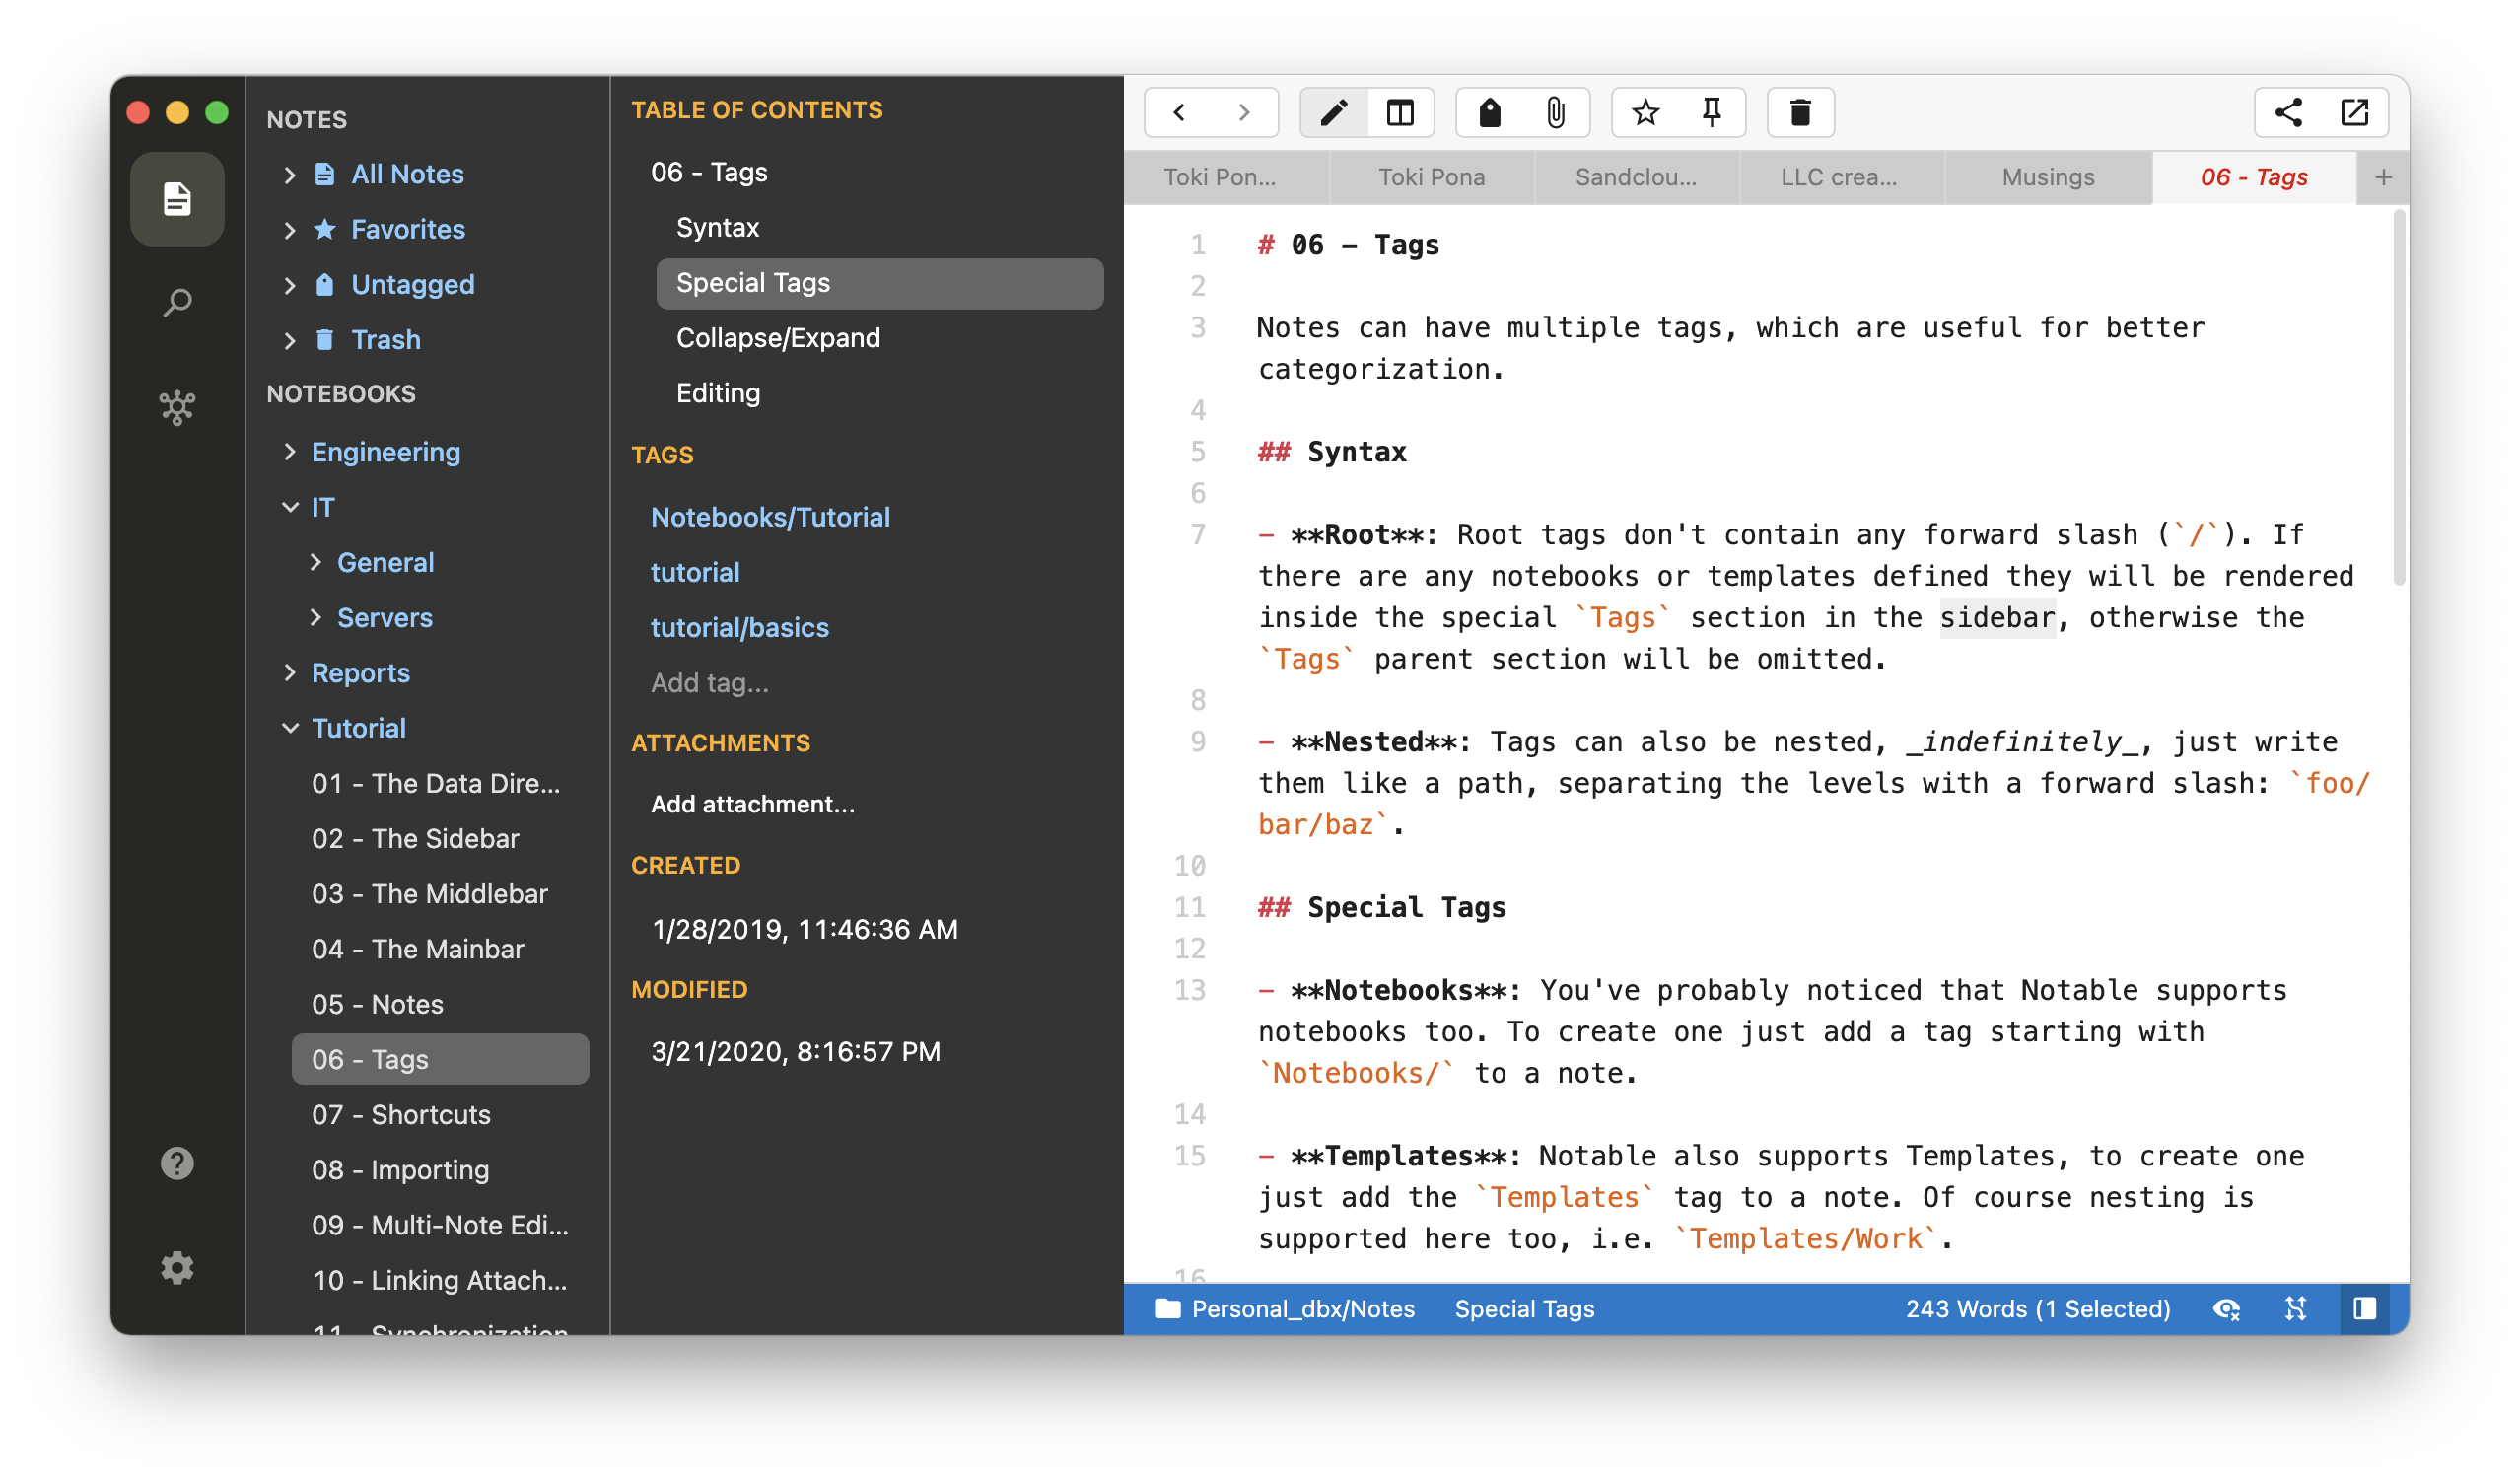The height and width of the screenshot is (1481, 2520).
Task: Expand the Engineering notebook
Action: (290, 452)
